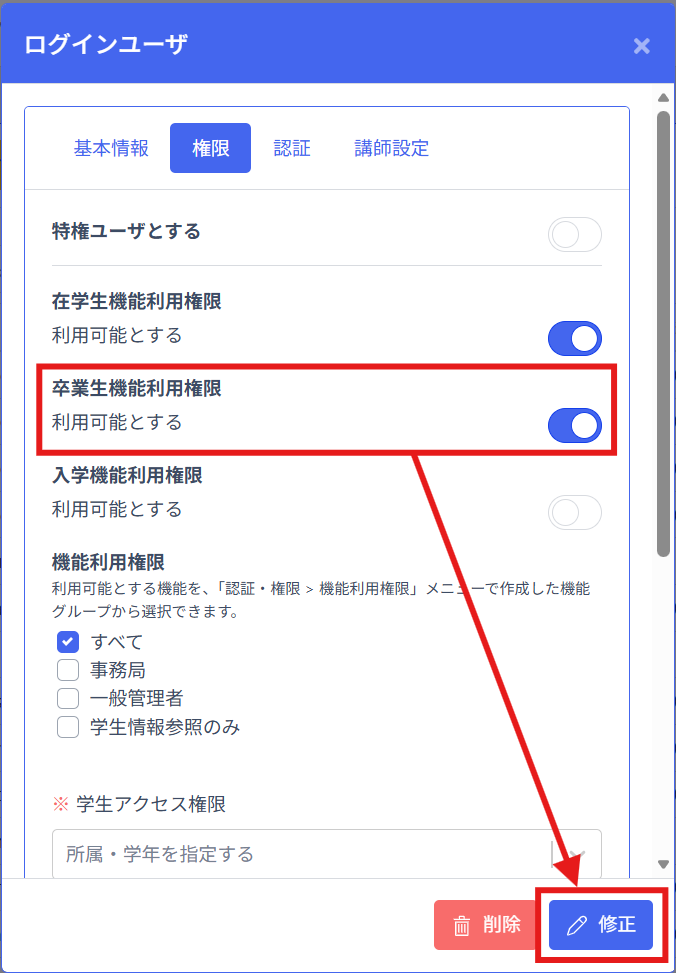Screen dimensions: 676x973
Task: Close the ログインユーザ dialog with the X
Action: (641, 46)
